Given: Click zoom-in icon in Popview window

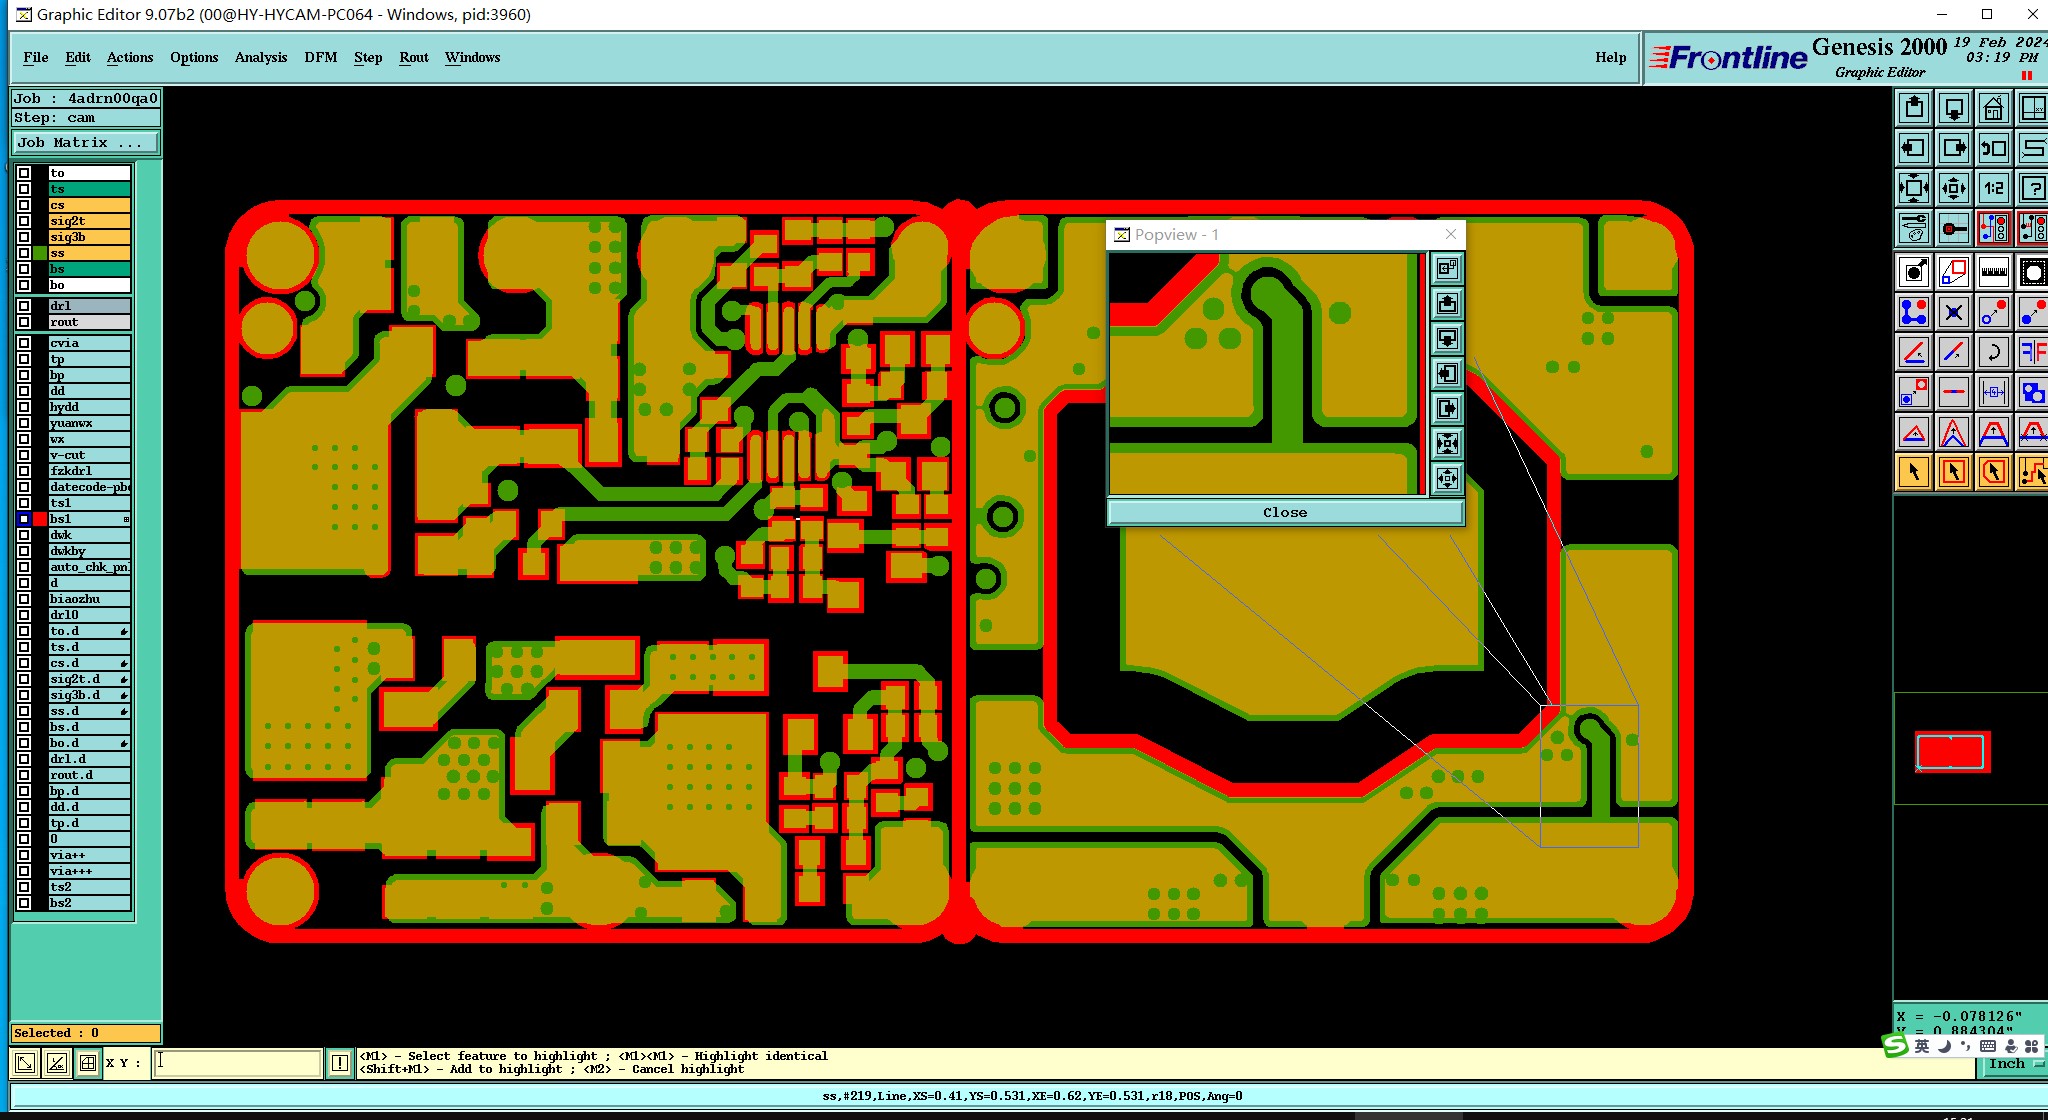Looking at the screenshot, I should (1447, 443).
